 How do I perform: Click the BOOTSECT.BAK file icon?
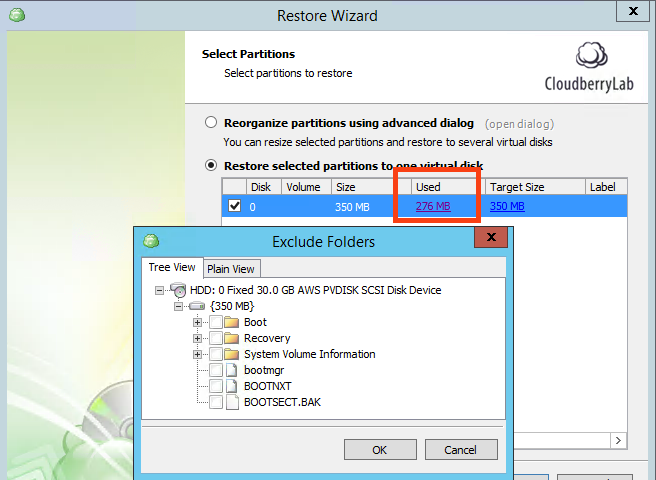tap(232, 402)
